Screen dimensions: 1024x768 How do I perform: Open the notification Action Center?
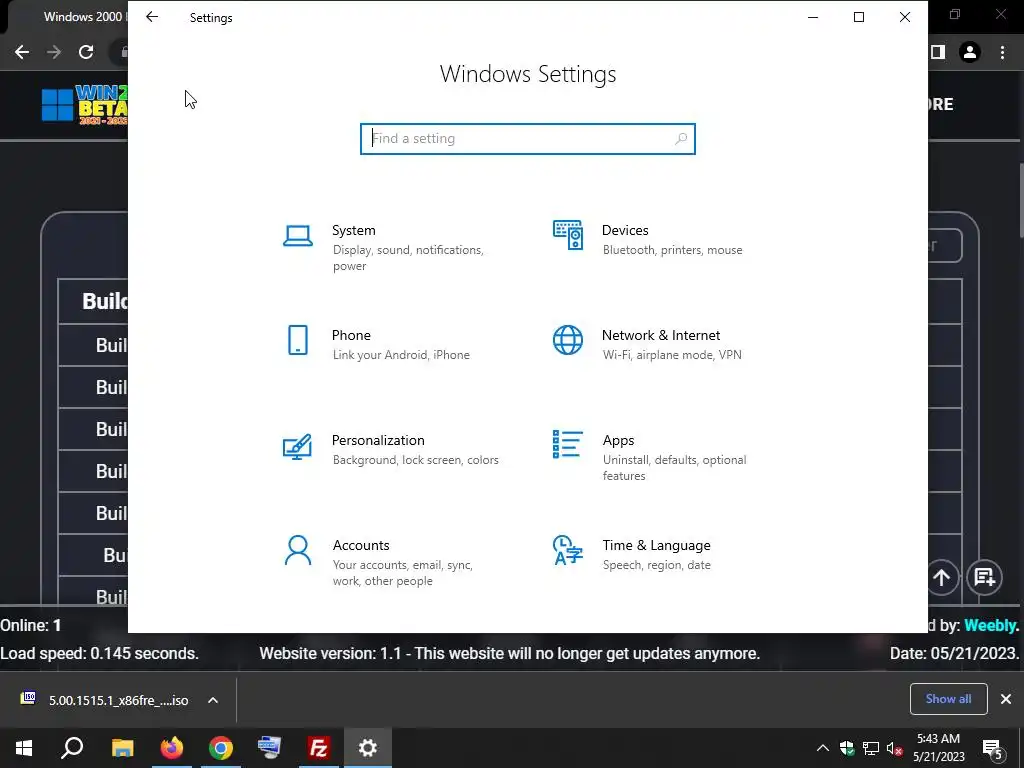(x=993, y=749)
